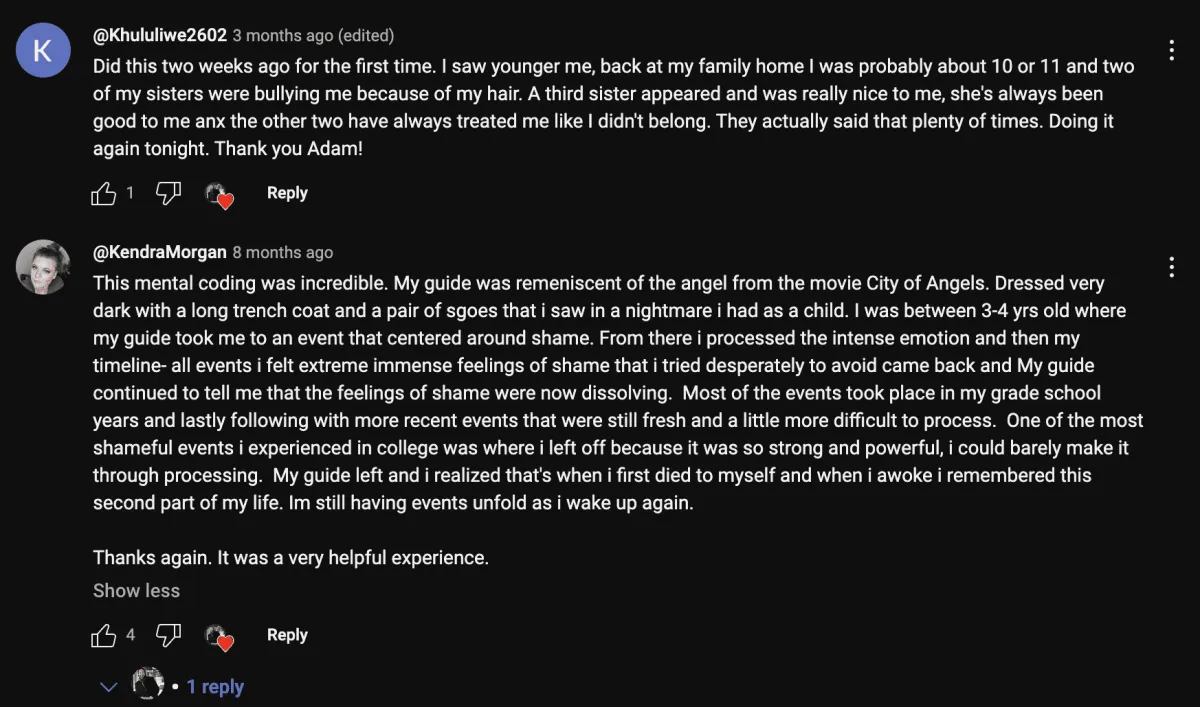The width and height of the screenshot is (1200, 707).
Task: Expand the 1 reply thread
Action: click(215, 687)
